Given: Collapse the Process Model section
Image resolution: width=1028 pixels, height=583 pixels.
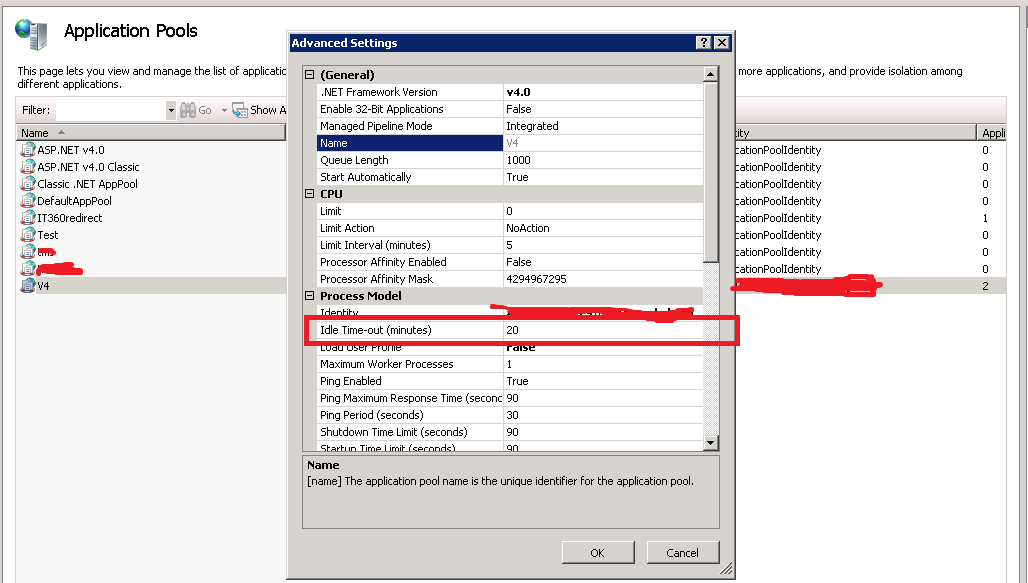Looking at the screenshot, I should click(x=309, y=295).
